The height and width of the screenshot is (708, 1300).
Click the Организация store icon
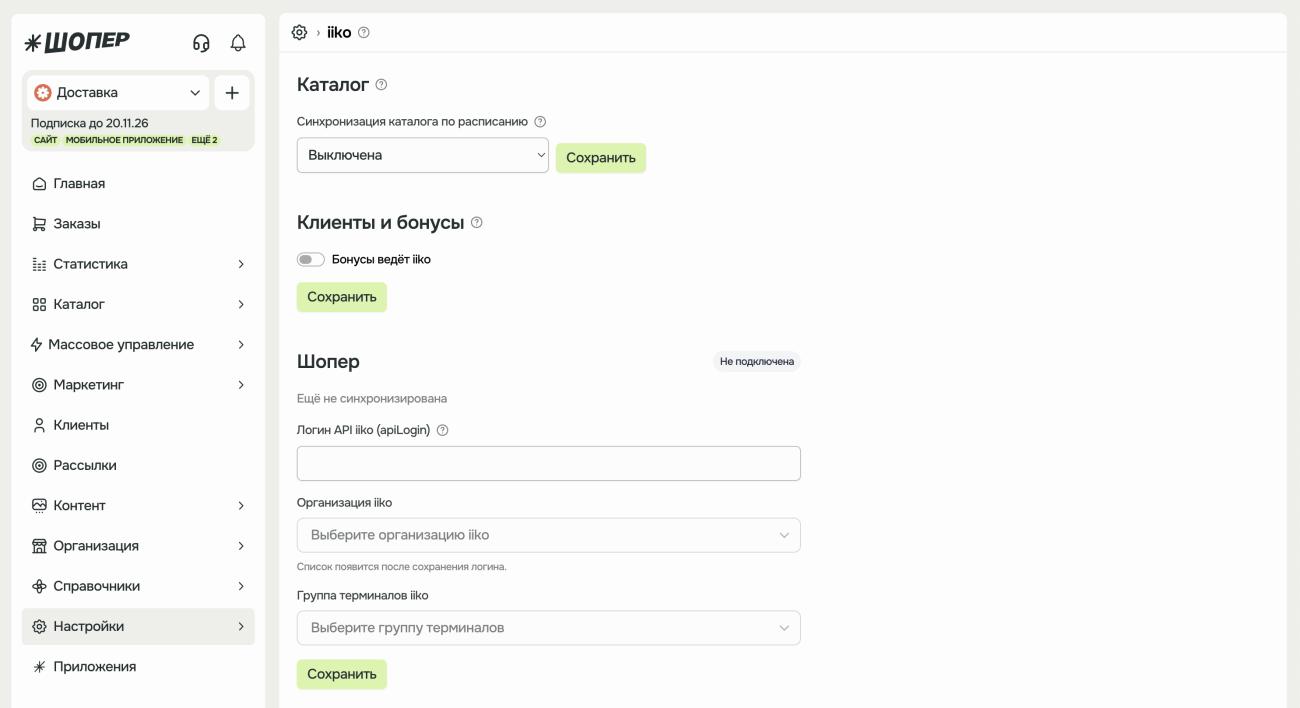tap(39, 546)
